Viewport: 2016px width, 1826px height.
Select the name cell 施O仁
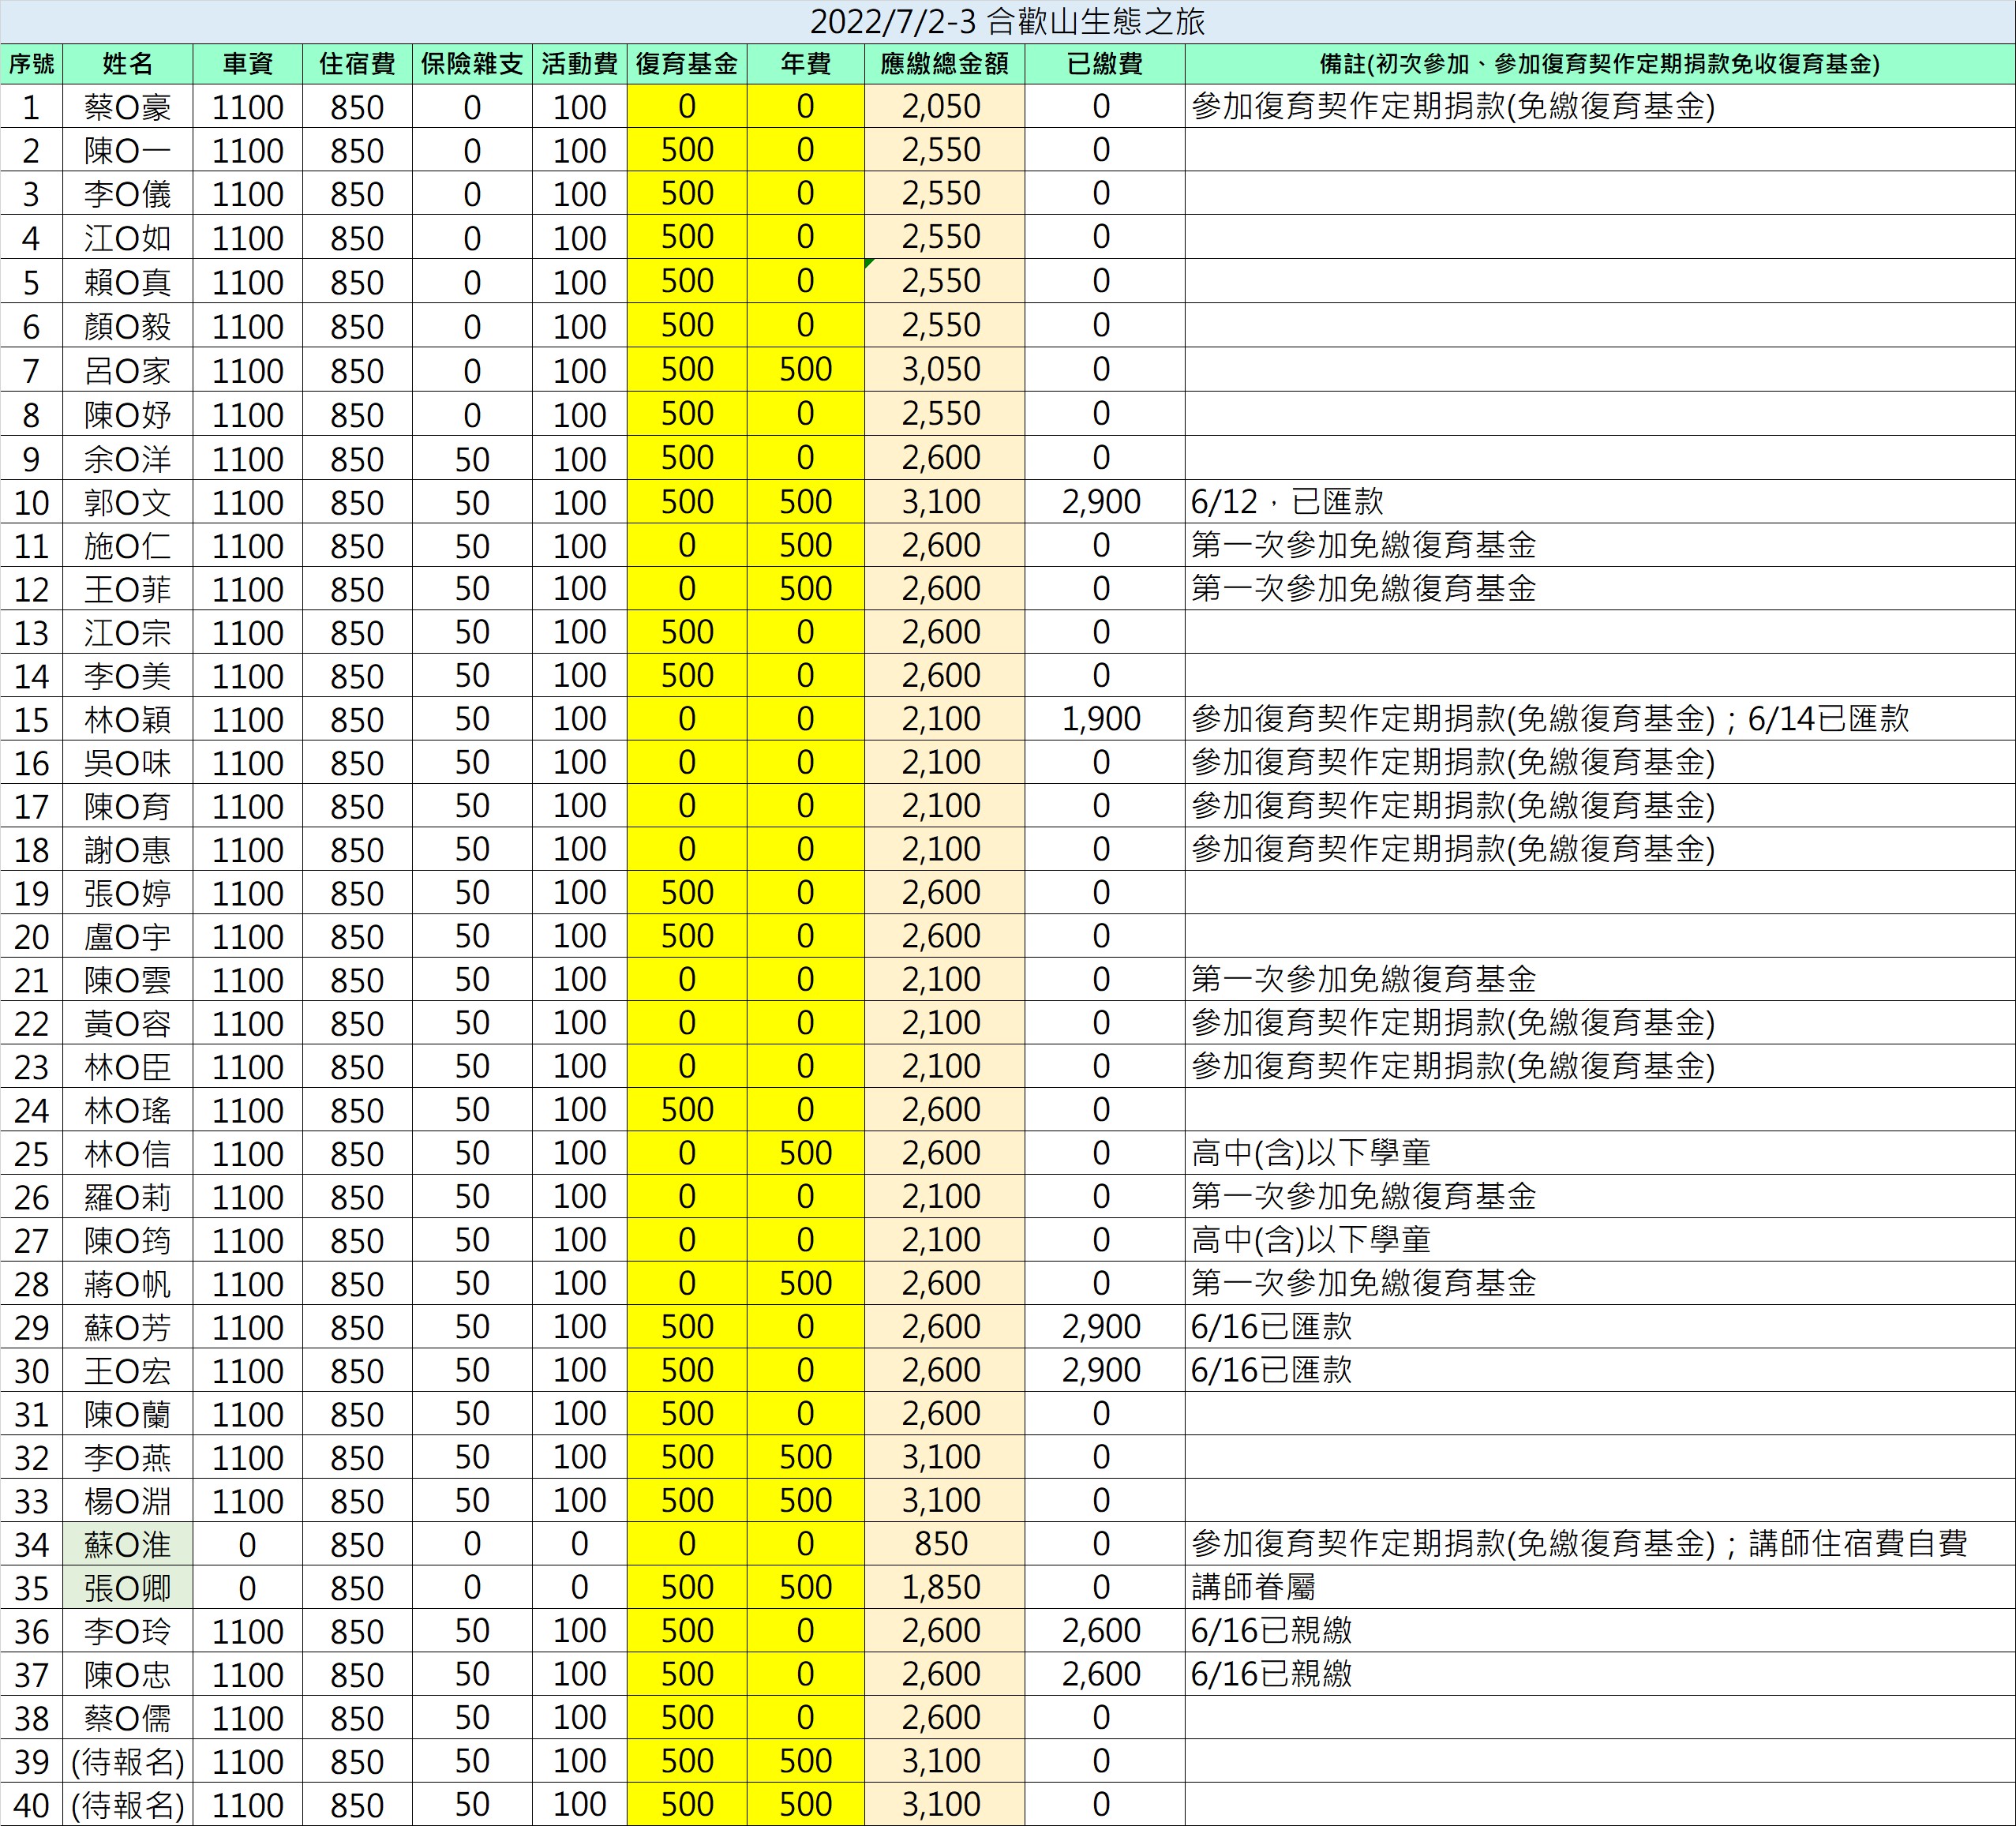[x=128, y=545]
